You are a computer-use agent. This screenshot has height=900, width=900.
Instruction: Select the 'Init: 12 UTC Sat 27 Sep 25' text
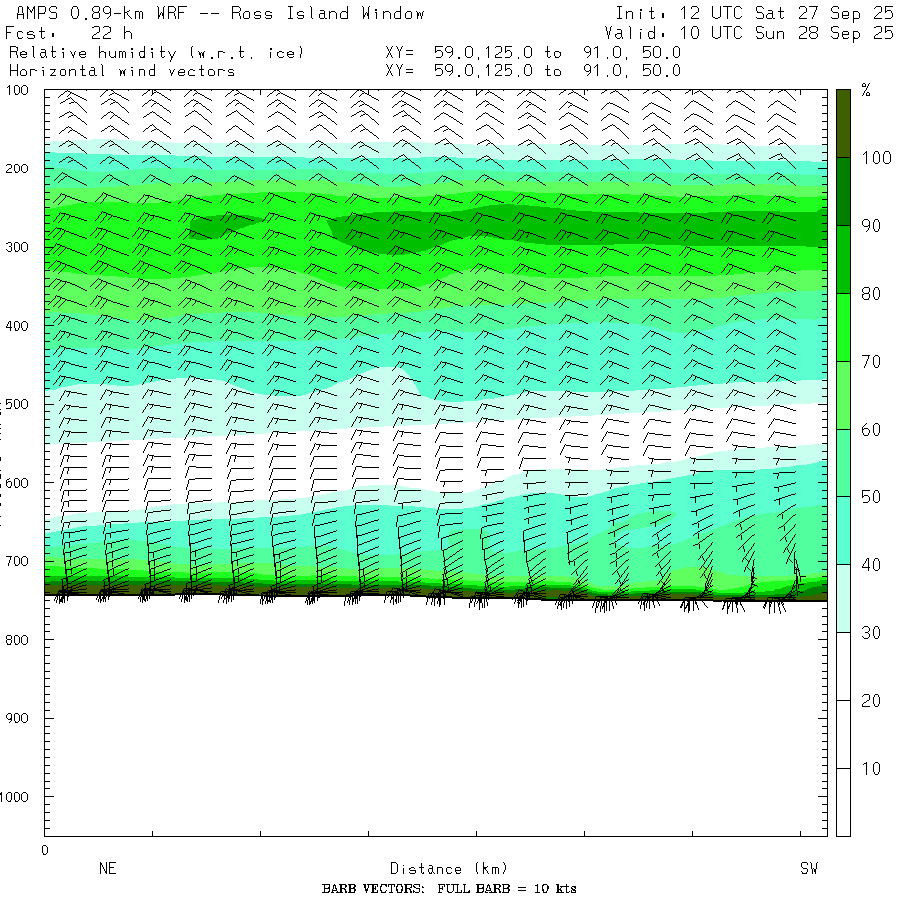[755, 13]
